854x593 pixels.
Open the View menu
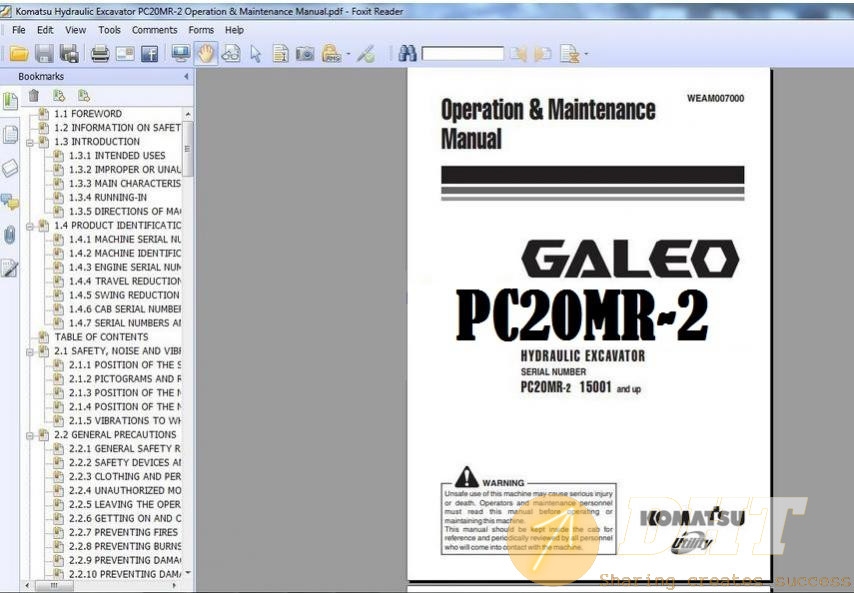pos(76,30)
